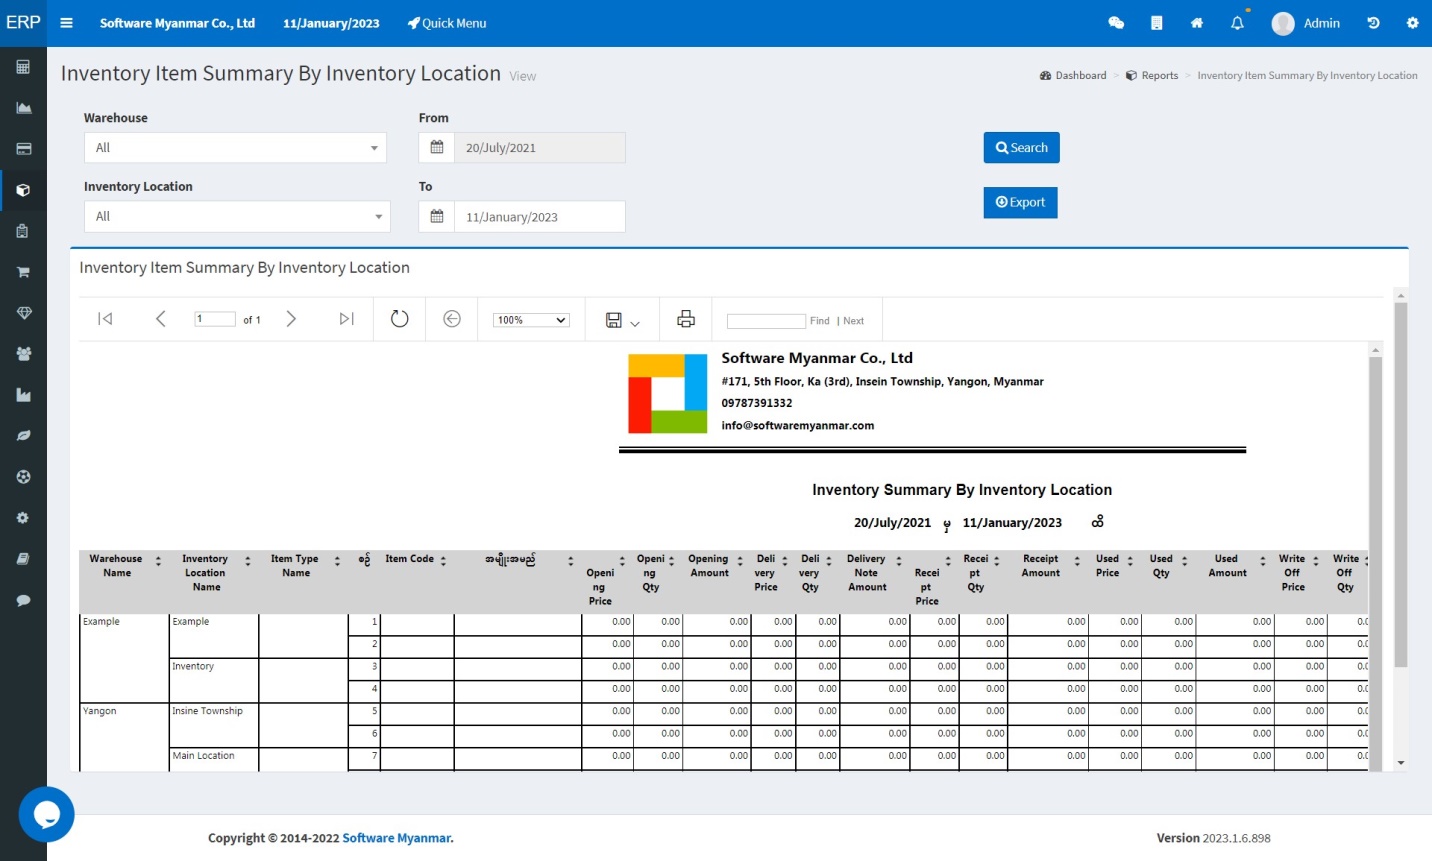Image resolution: width=1432 pixels, height=861 pixels.
Task: Print the report with printer icon
Action: [x=686, y=319]
